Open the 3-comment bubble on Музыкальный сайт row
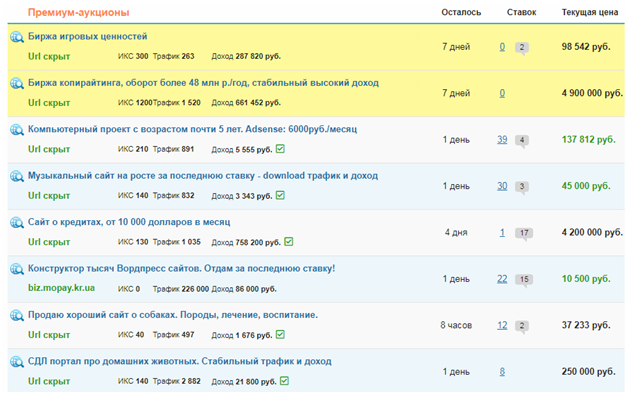Viewport: 628px width, 394px height. [522, 187]
